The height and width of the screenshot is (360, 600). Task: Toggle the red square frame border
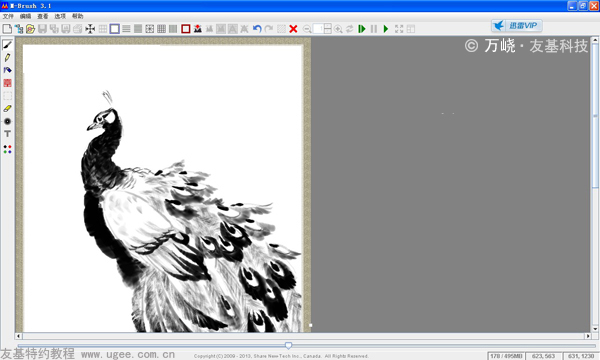click(x=186, y=29)
